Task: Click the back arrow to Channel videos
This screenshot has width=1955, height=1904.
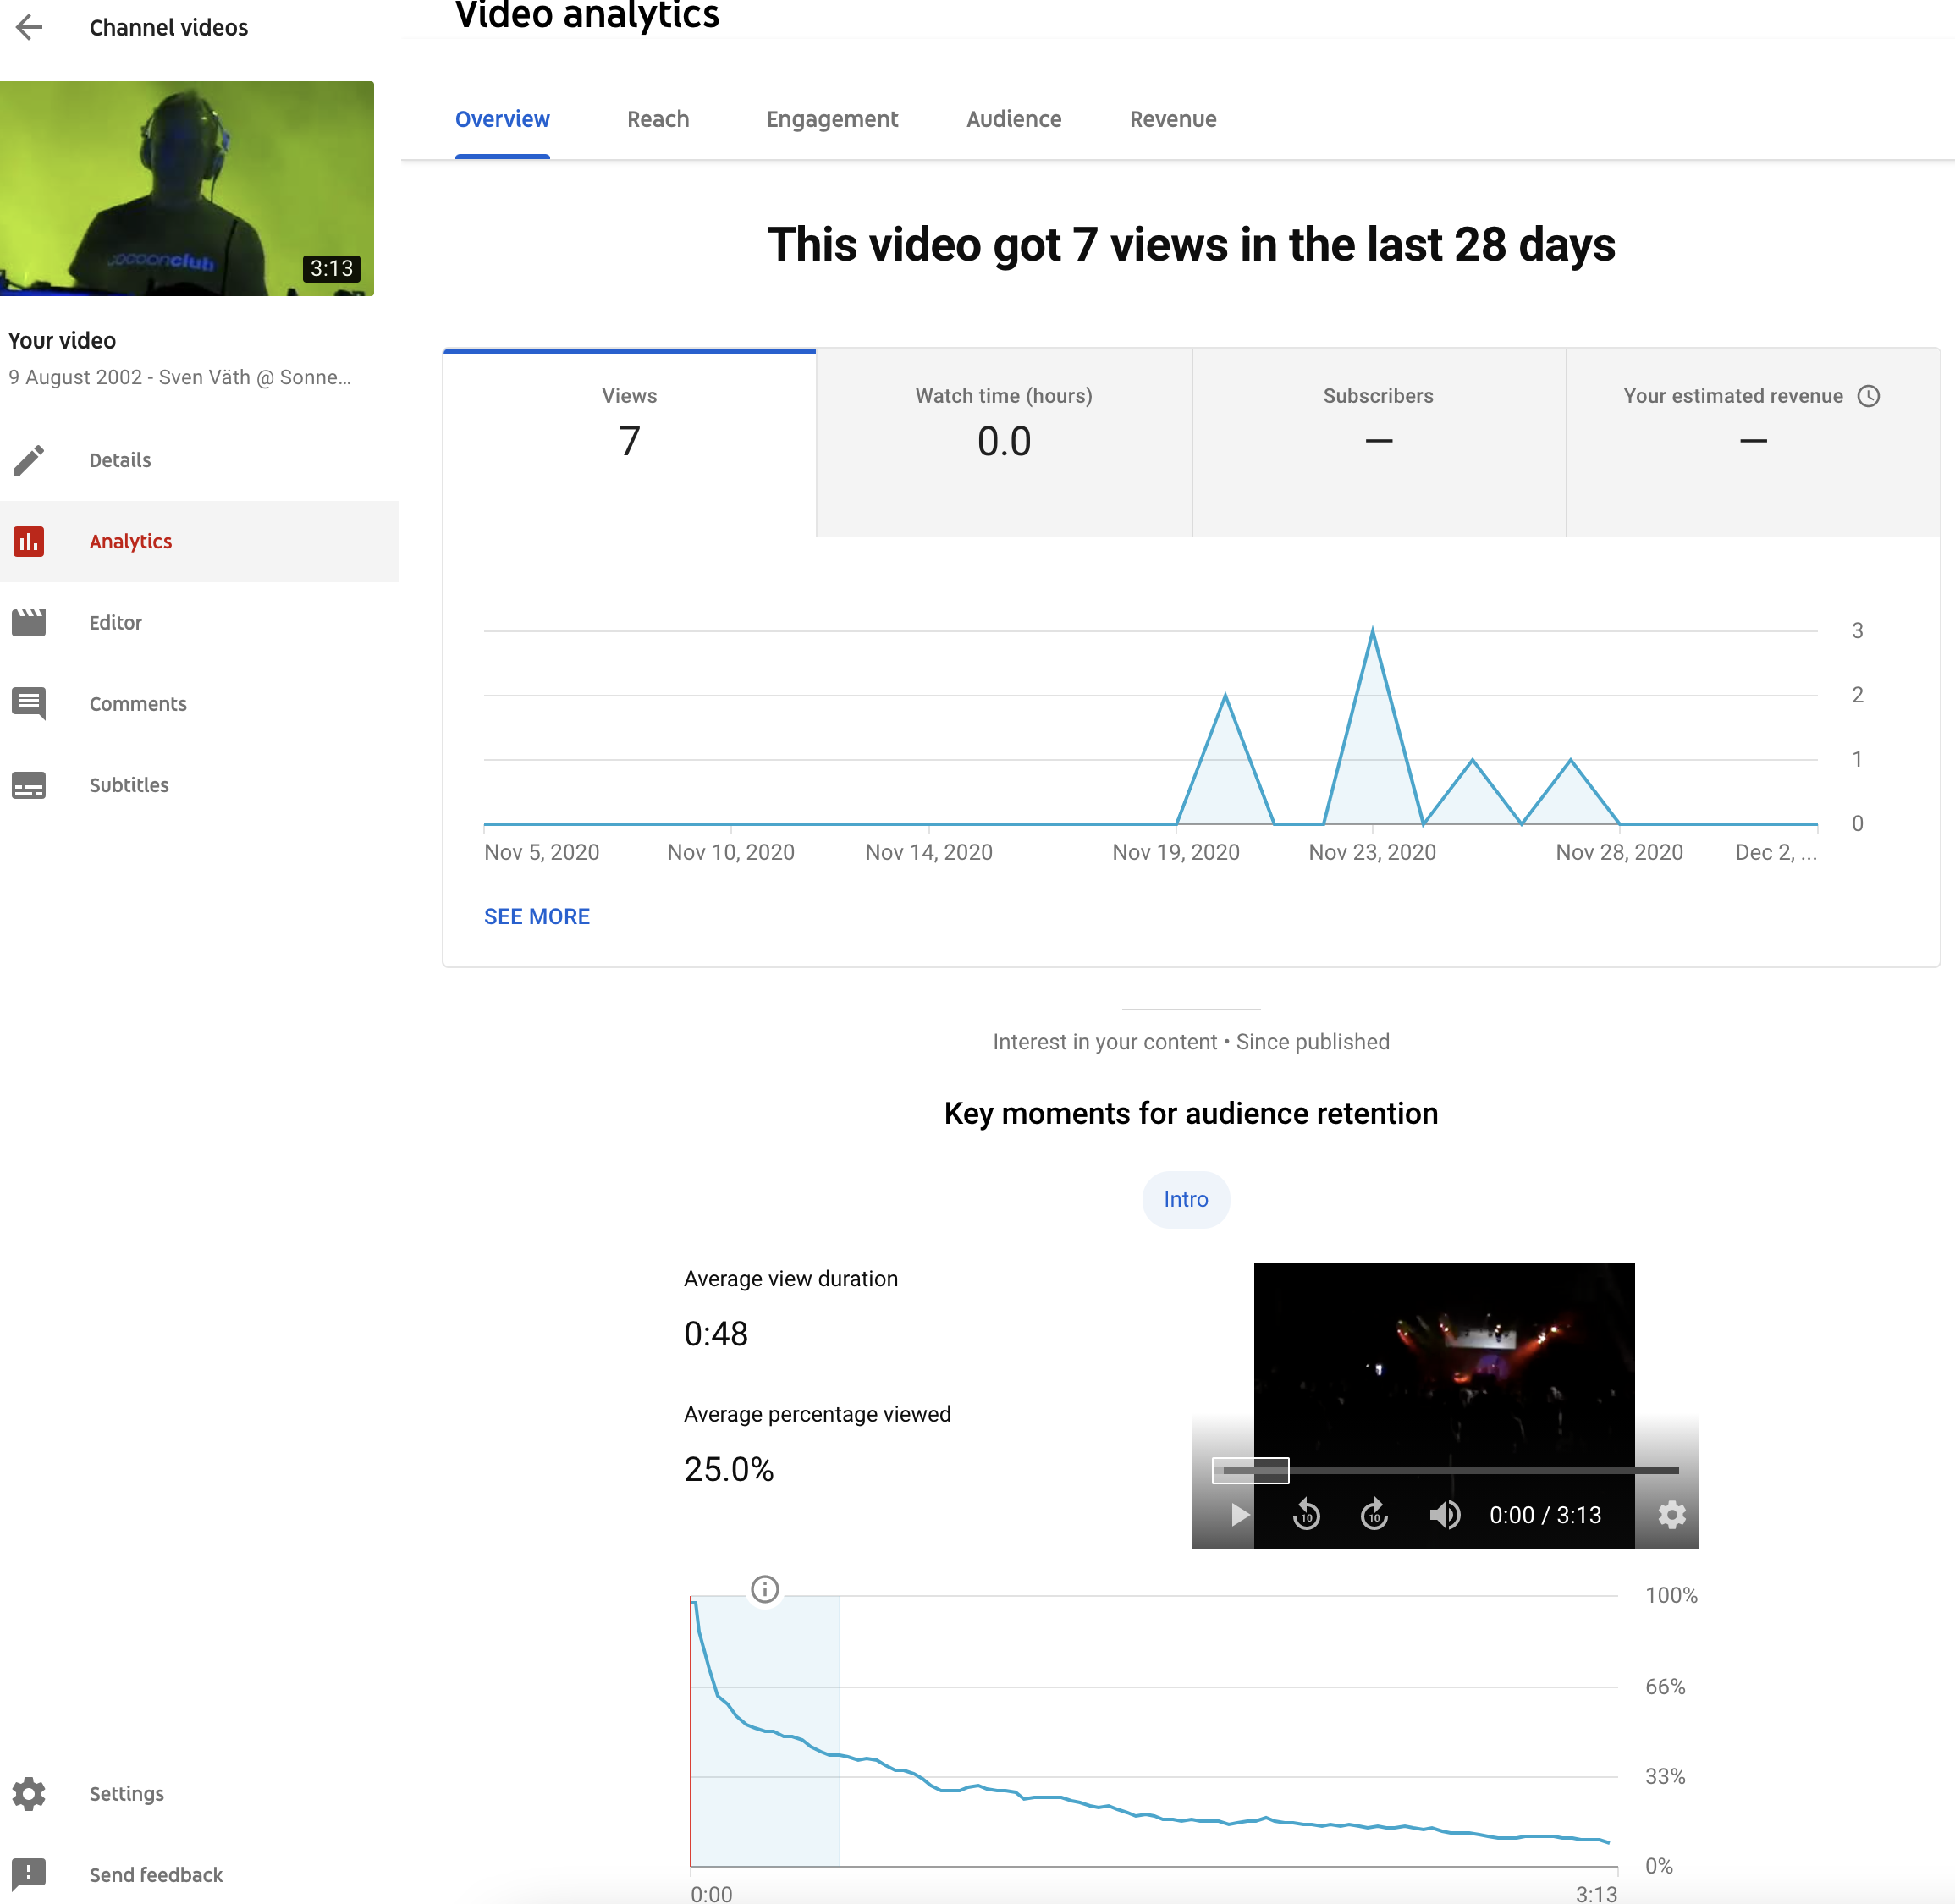Action: click(x=30, y=27)
